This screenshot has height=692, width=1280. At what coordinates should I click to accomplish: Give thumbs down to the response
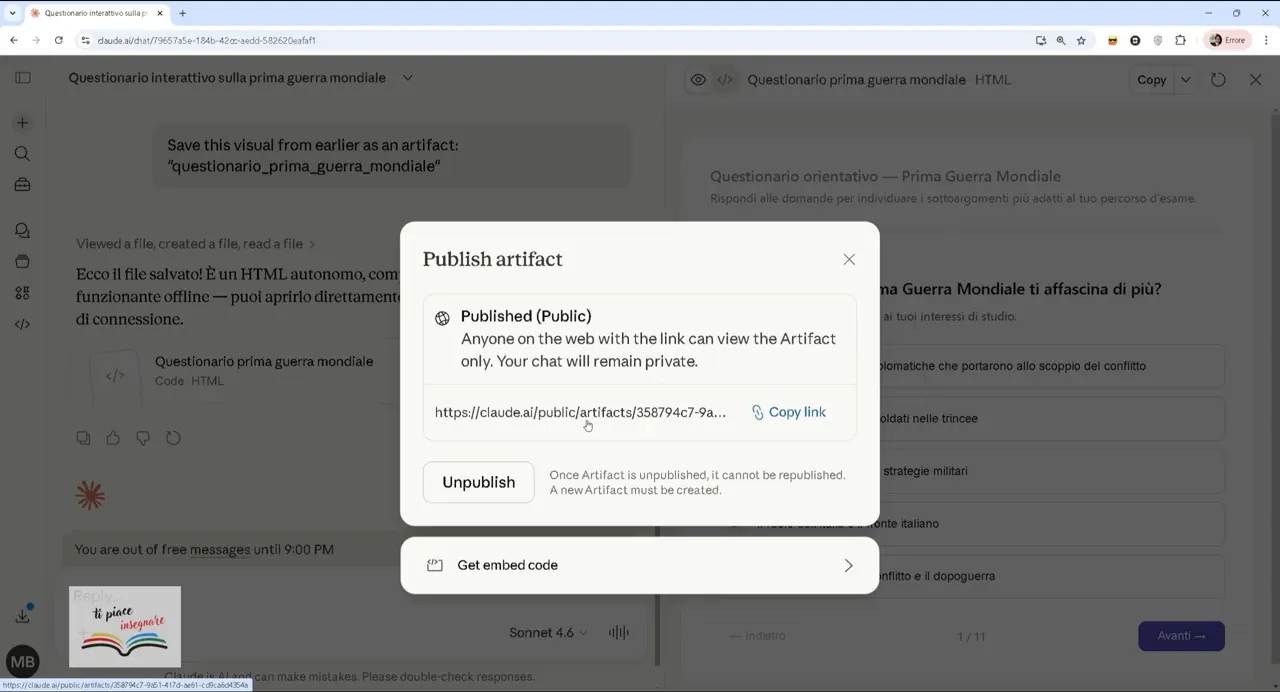click(143, 438)
